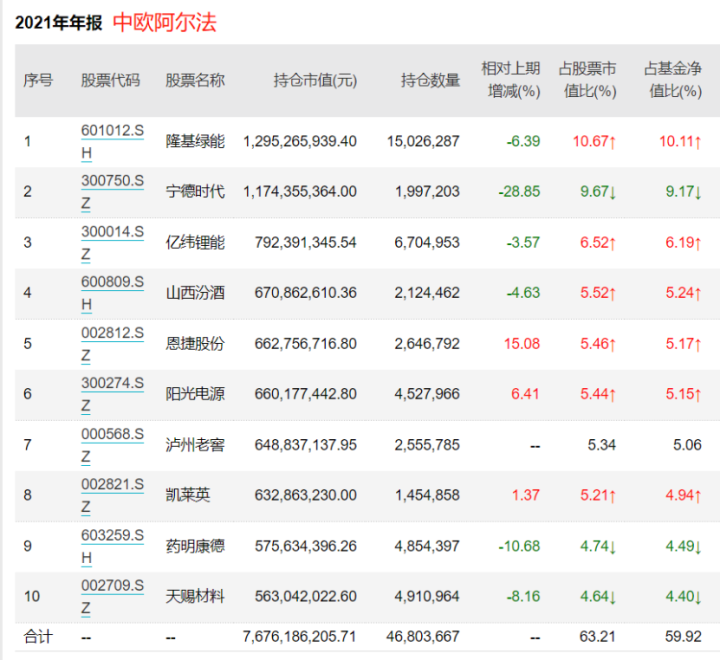Open stock code link 601012.SH
Screen dimensions: 720x660
coord(112,141)
